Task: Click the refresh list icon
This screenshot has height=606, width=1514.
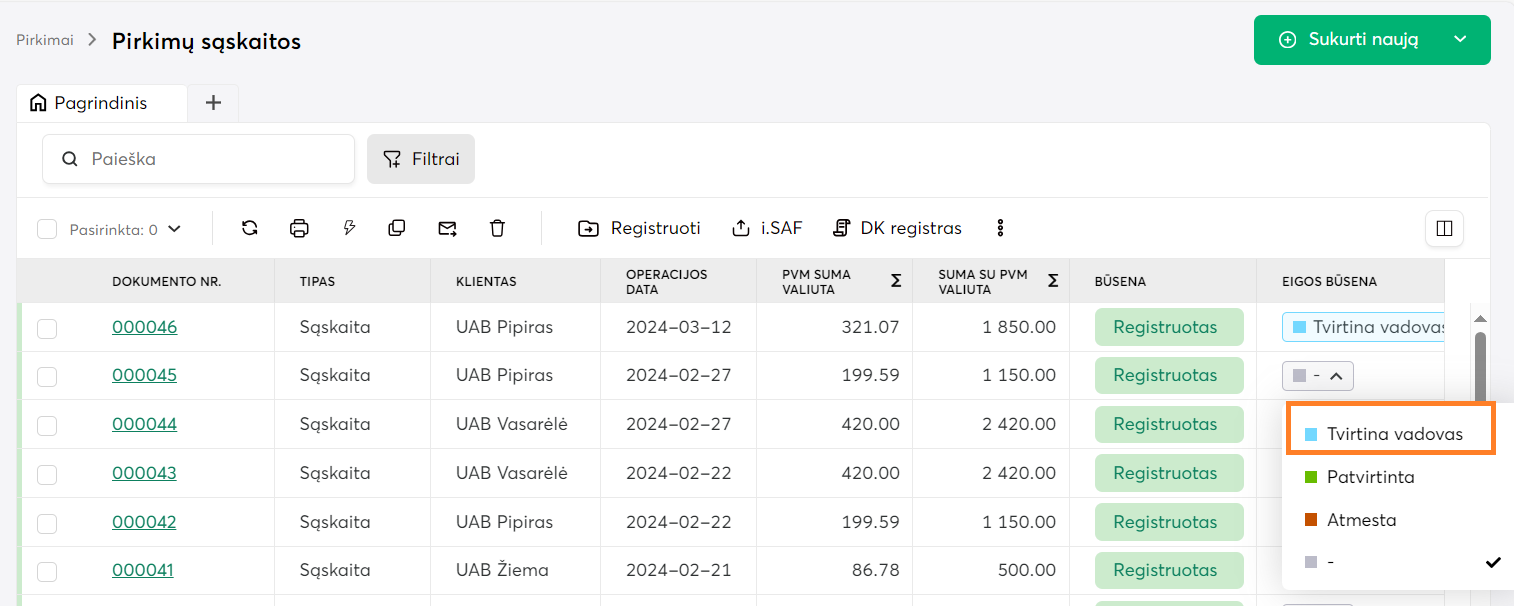Action: 250,228
